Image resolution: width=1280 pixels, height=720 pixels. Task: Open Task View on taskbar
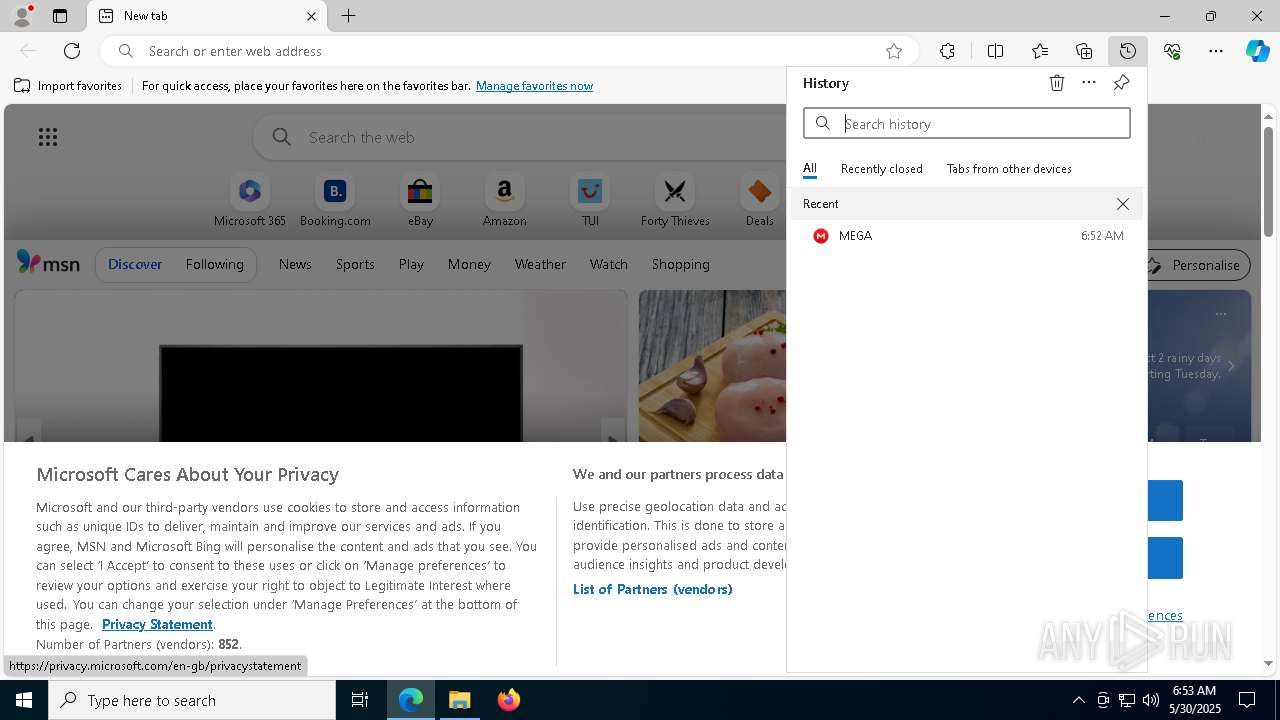click(x=360, y=700)
